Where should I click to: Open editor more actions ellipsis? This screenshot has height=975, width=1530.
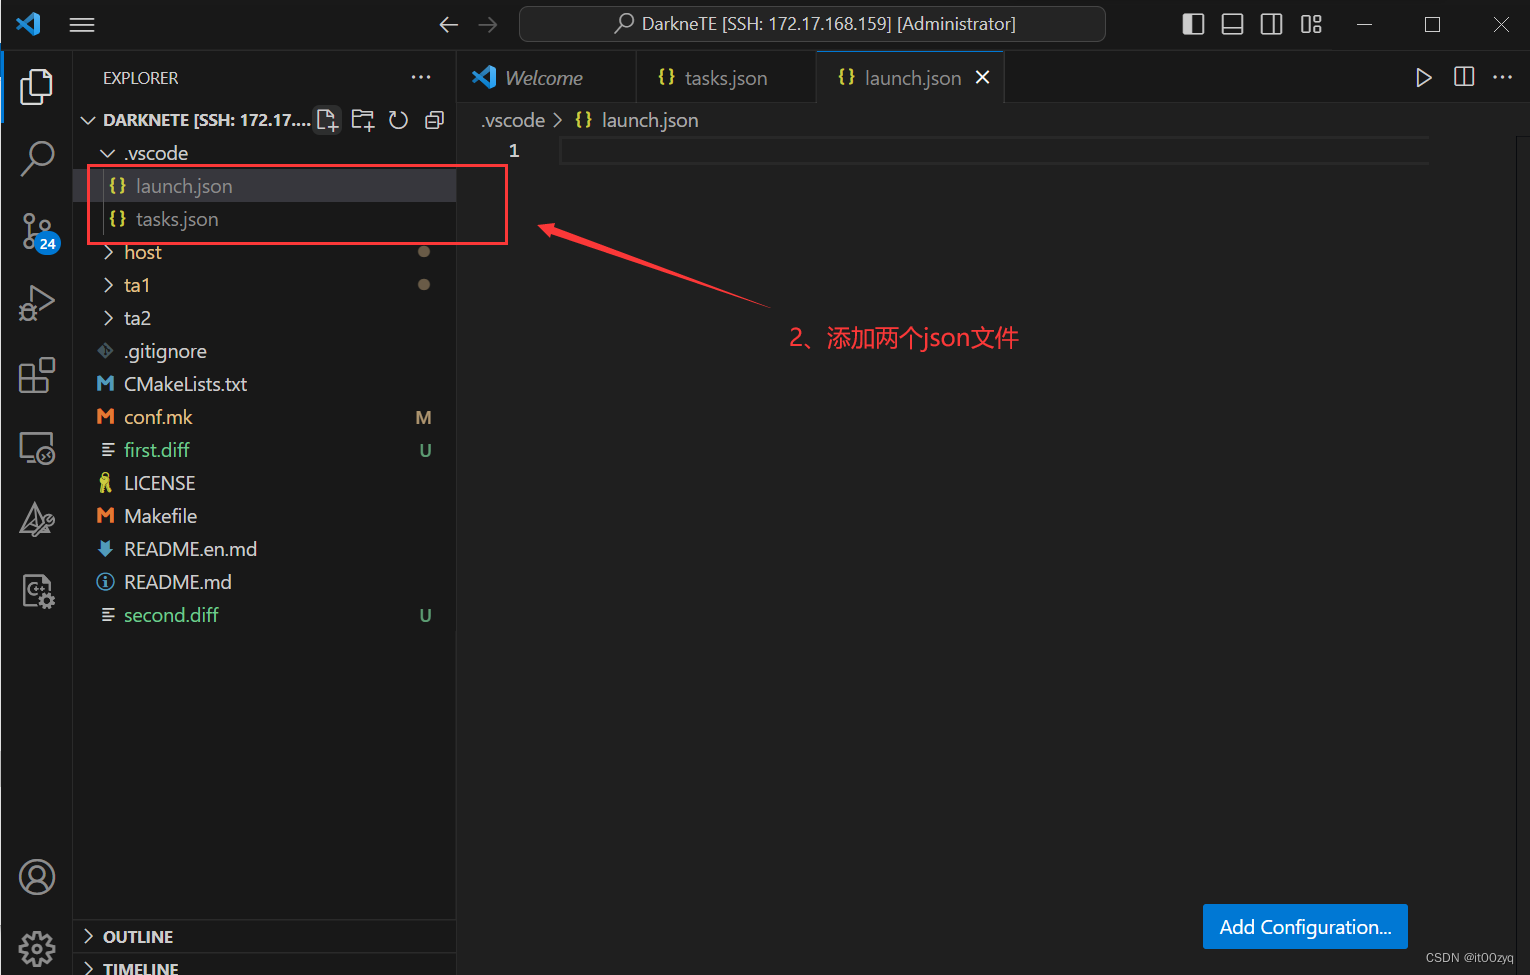[x=1502, y=77]
